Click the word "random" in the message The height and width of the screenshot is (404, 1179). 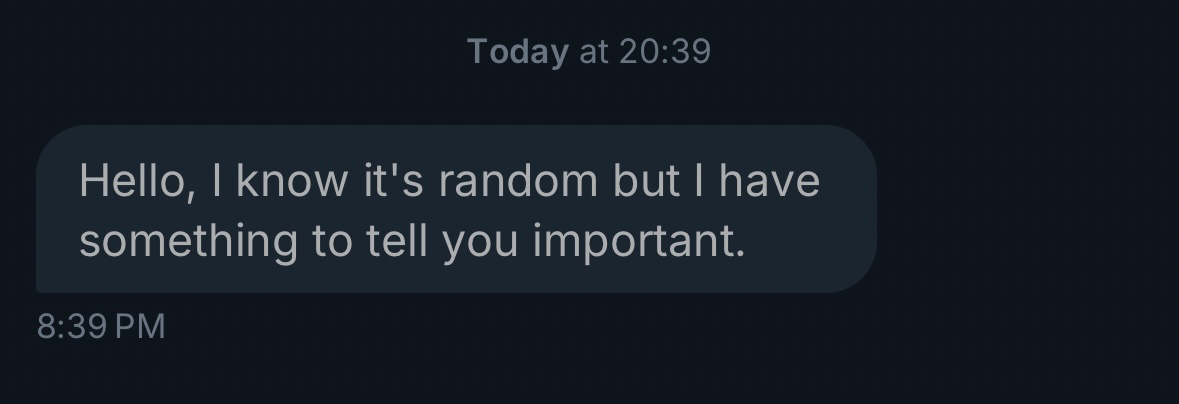point(518,181)
